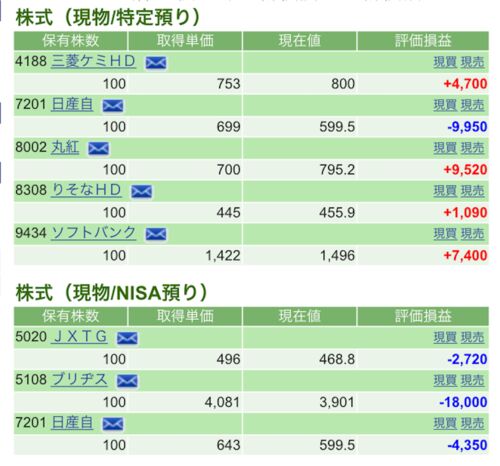Click 現買 for りそなHD
This screenshot has width=500, height=466.
pos(445,191)
